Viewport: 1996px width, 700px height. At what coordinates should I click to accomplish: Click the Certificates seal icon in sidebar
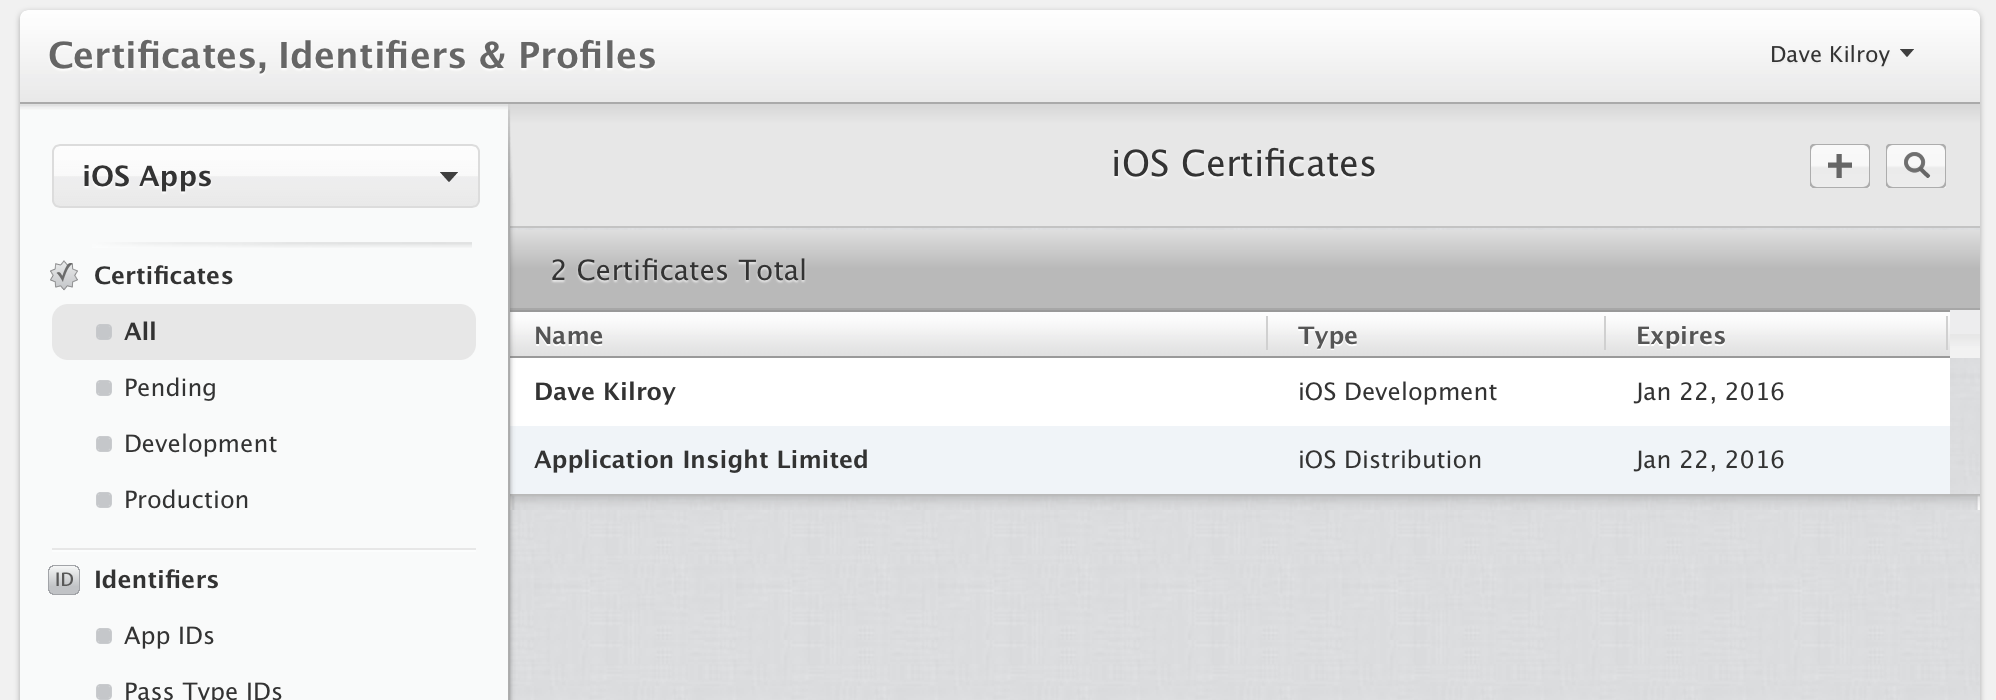[x=64, y=275]
